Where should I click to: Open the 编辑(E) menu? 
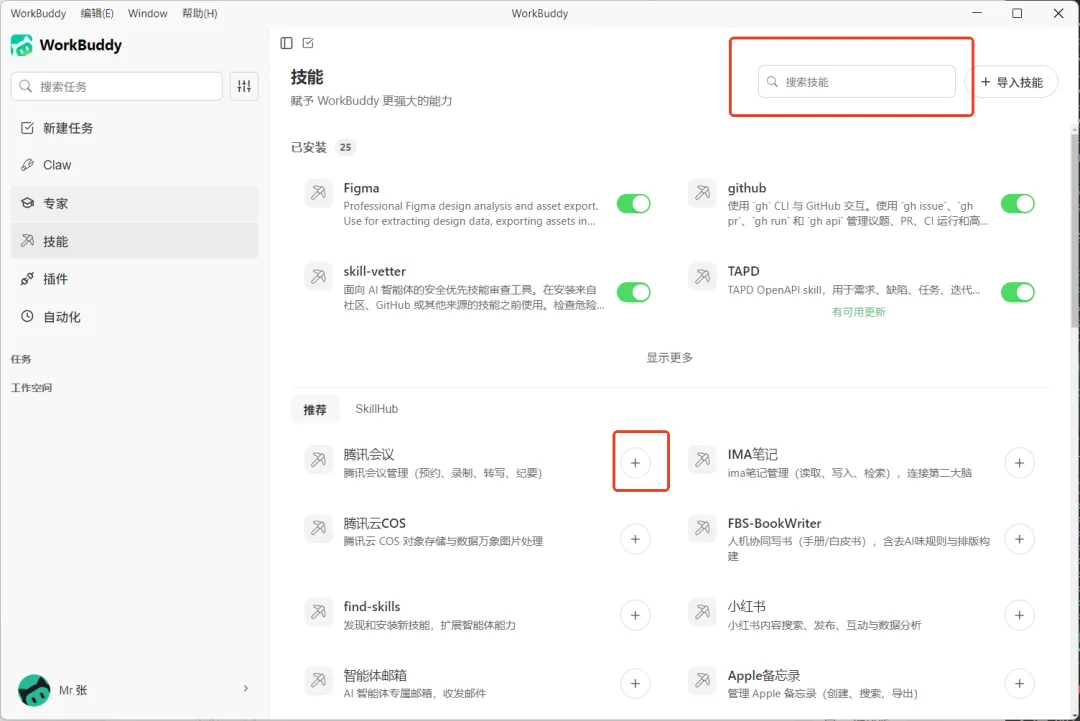coord(97,13)
